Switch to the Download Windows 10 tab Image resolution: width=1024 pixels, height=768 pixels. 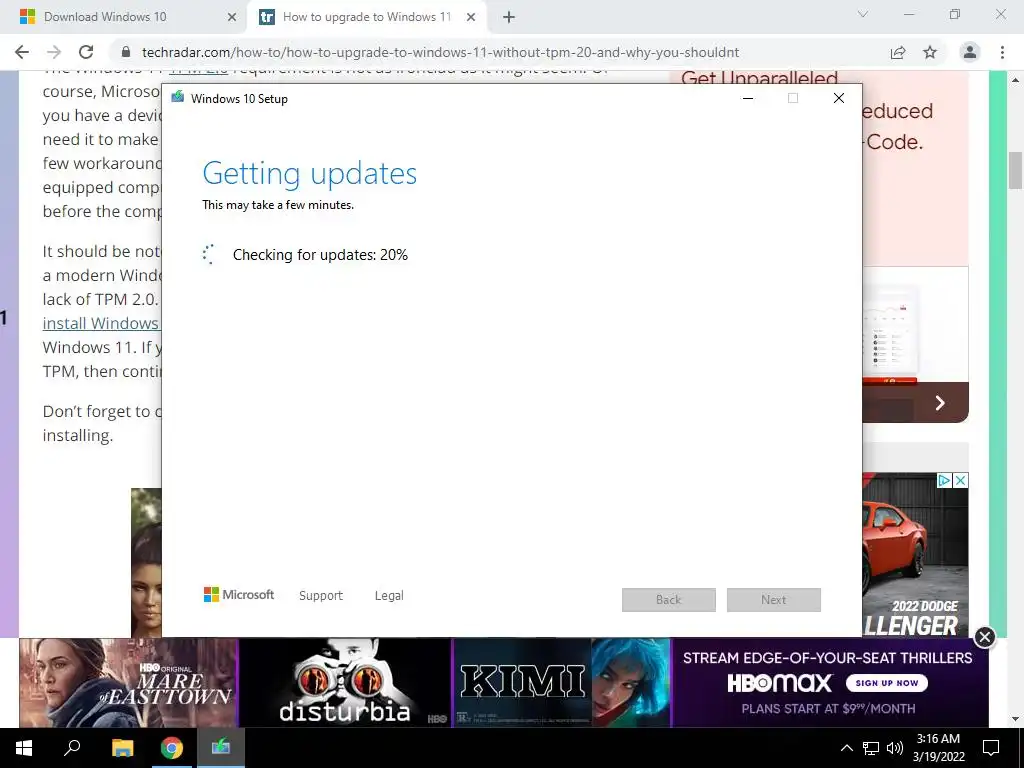tap(124, 18)
